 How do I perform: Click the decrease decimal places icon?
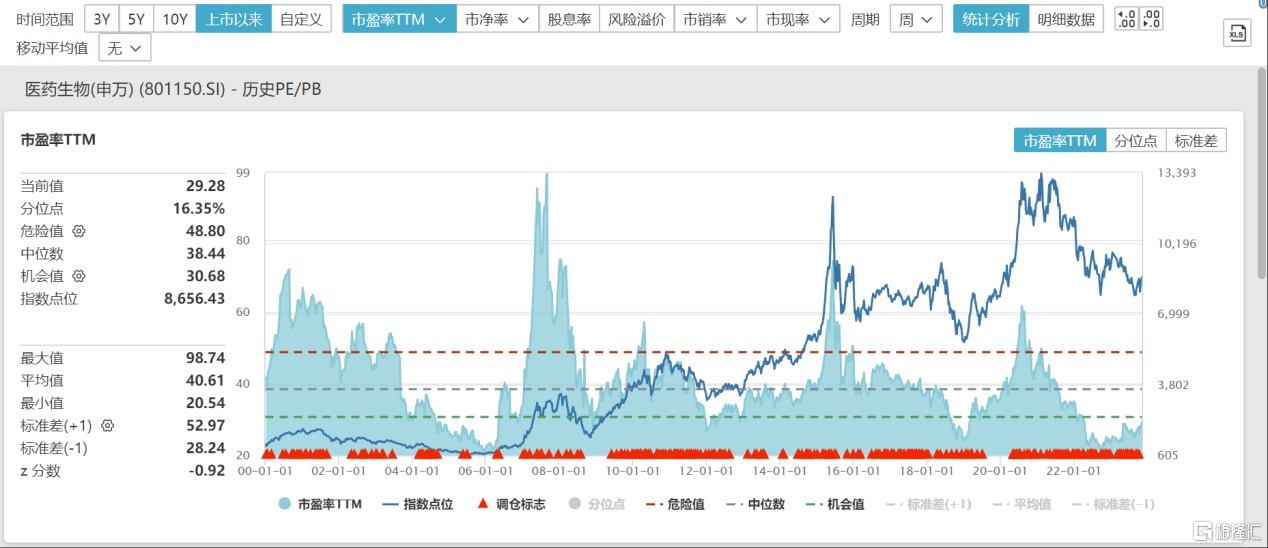[x=1151, y=19]
